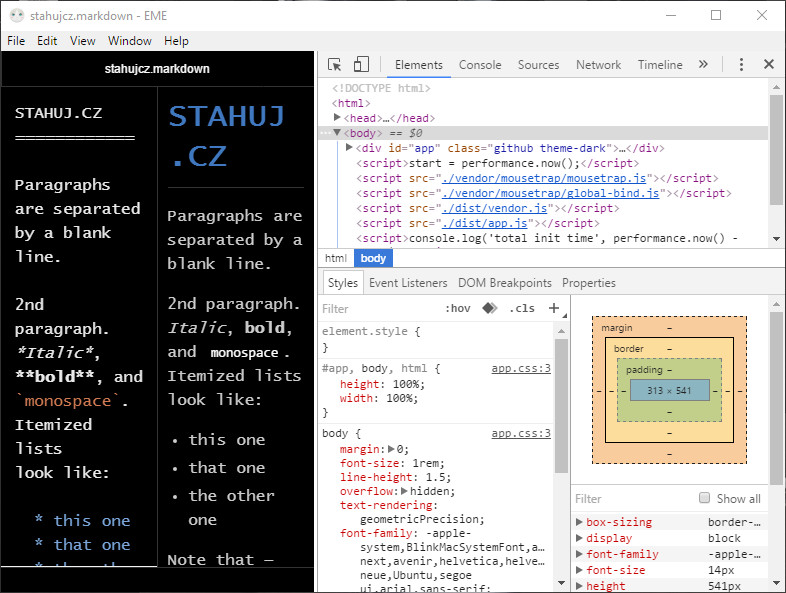Select the stahujcz.markdown file tab

[157, 69]
